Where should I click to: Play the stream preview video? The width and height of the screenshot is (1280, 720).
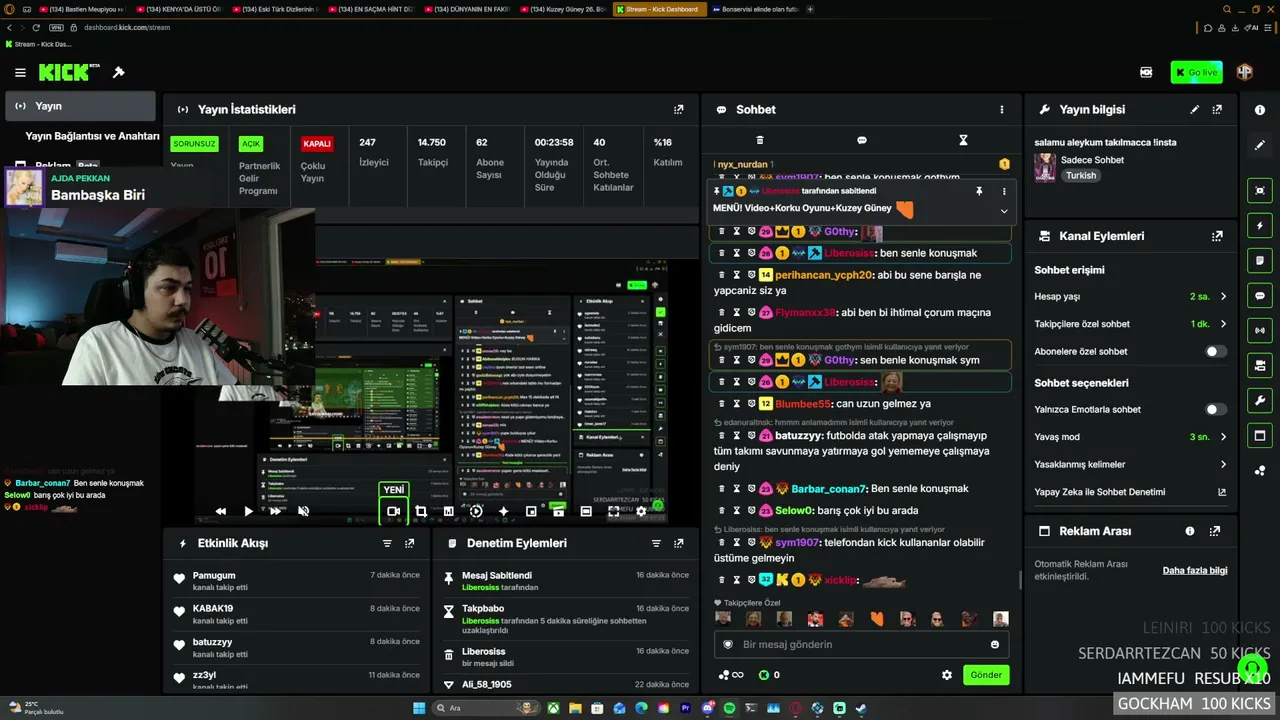click(248, 511)
